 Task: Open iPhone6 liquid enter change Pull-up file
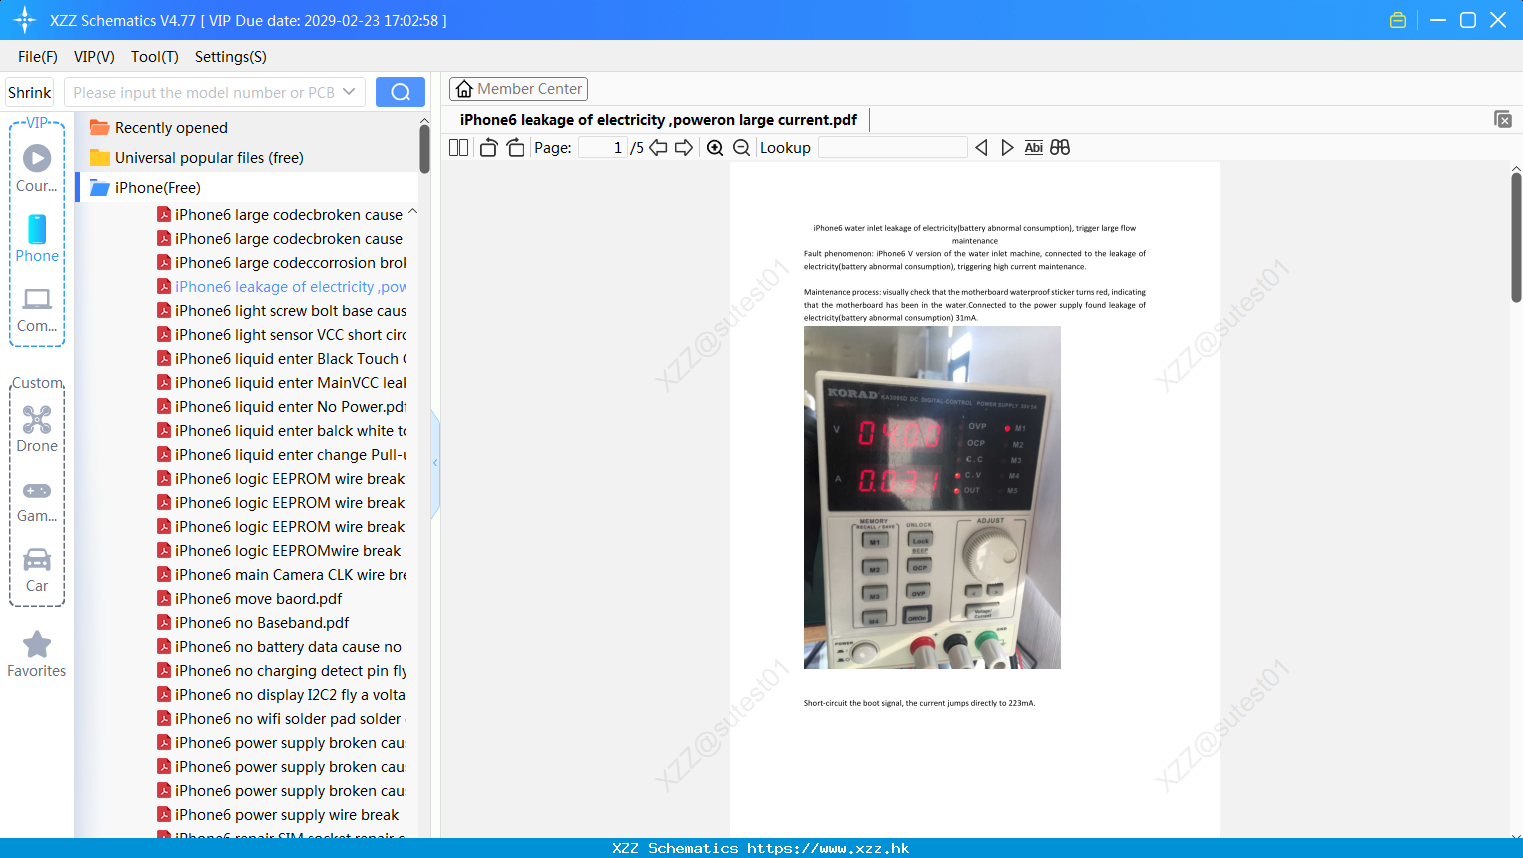tap(282, 455)
